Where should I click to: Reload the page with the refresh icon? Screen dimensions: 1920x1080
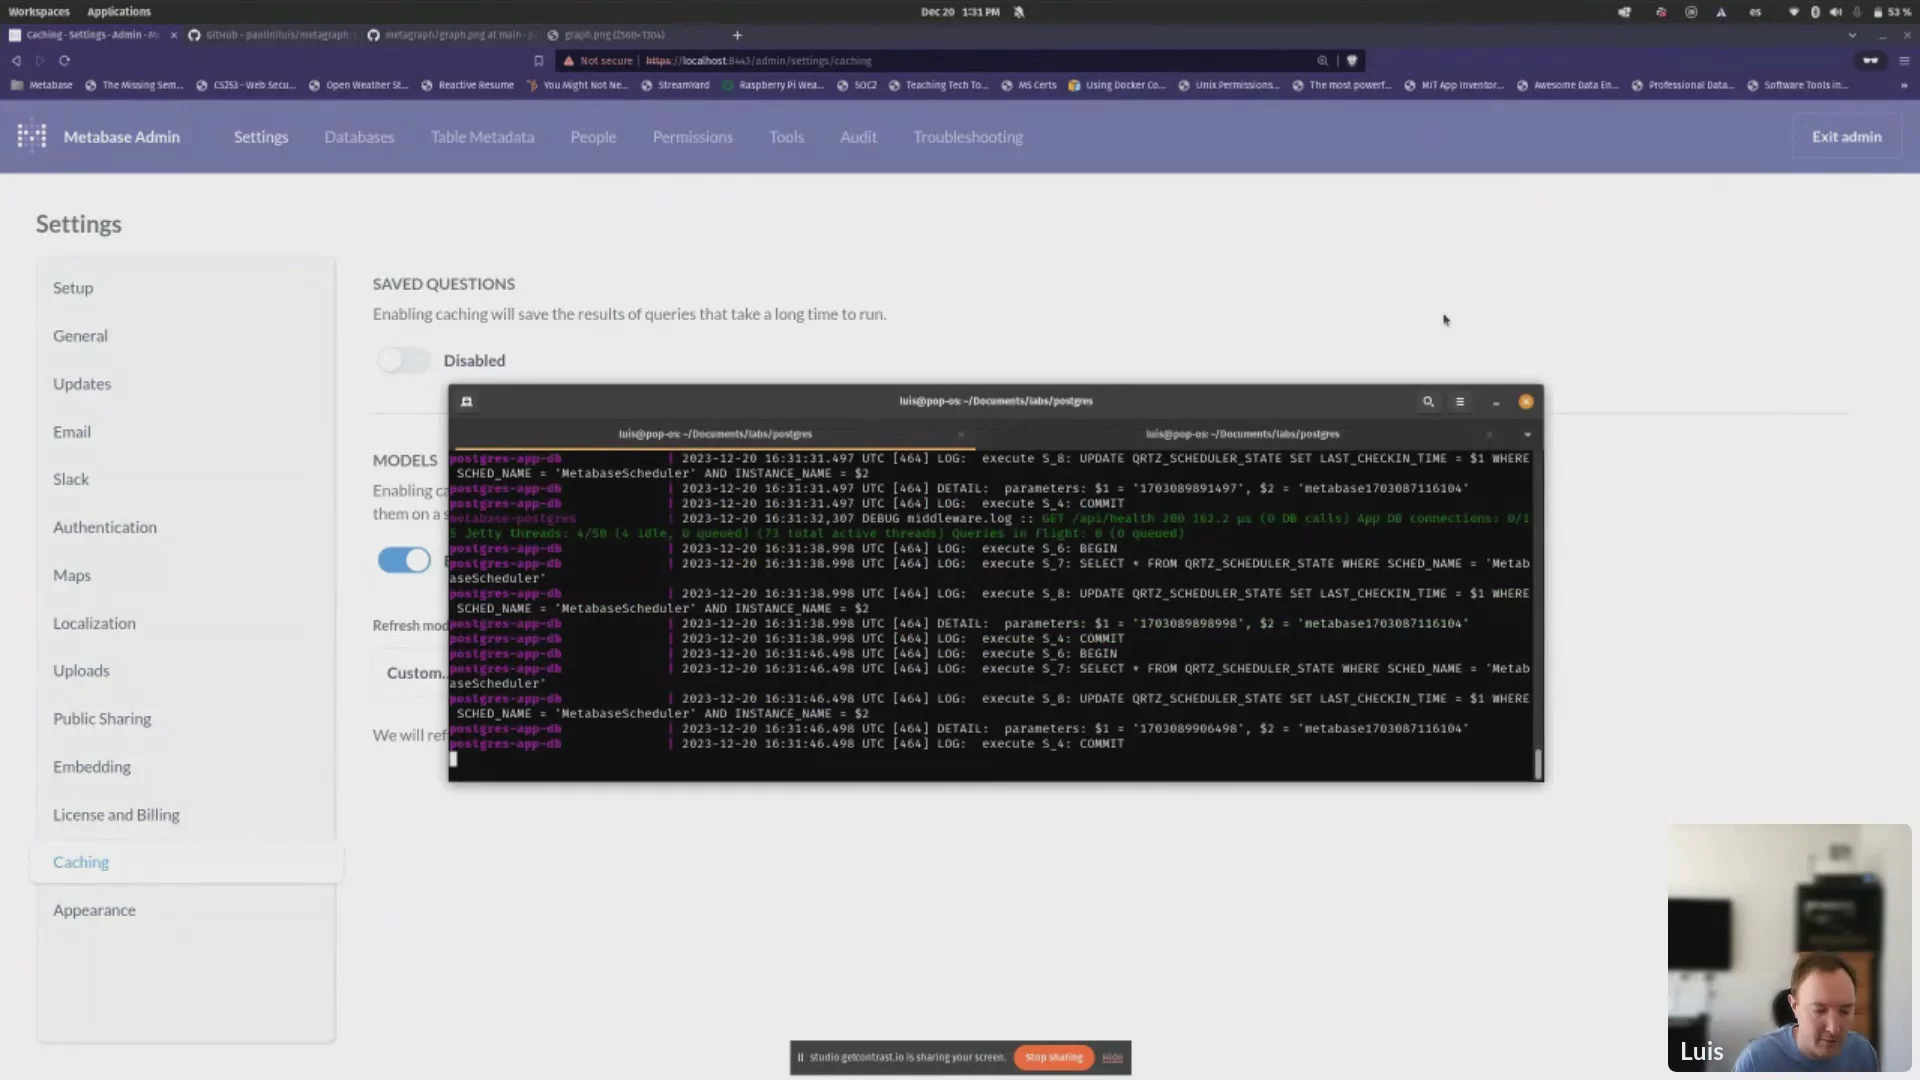pos(64,61)
